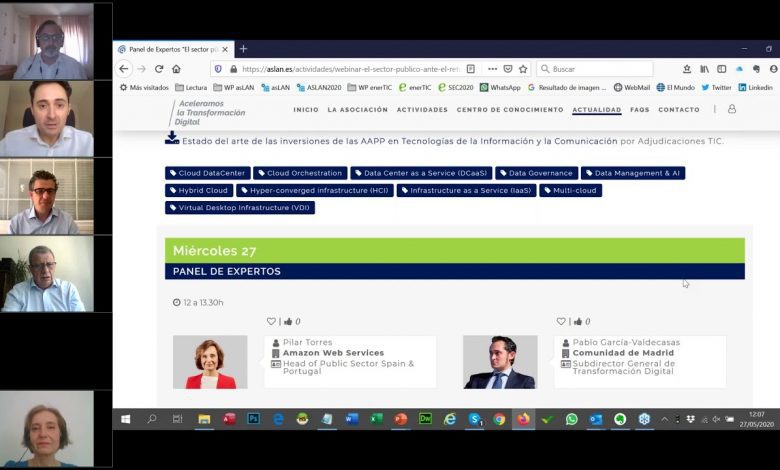Screen dimensions: 780x470
Task: Toggle the heart favorite for Pablo García-Valdecasas
Action: pyautogui.click(x=561, y=321)
